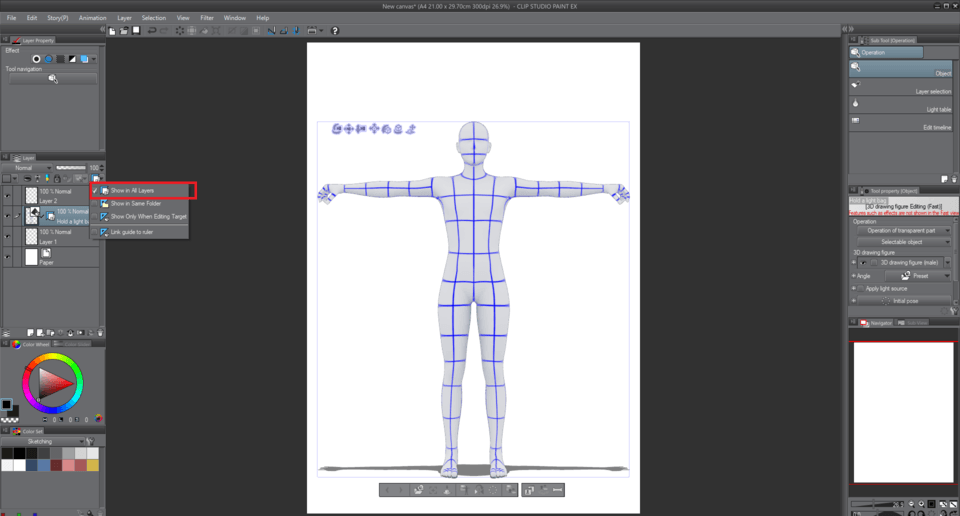Enable the Apply light source checkbox

click(860, 288)
